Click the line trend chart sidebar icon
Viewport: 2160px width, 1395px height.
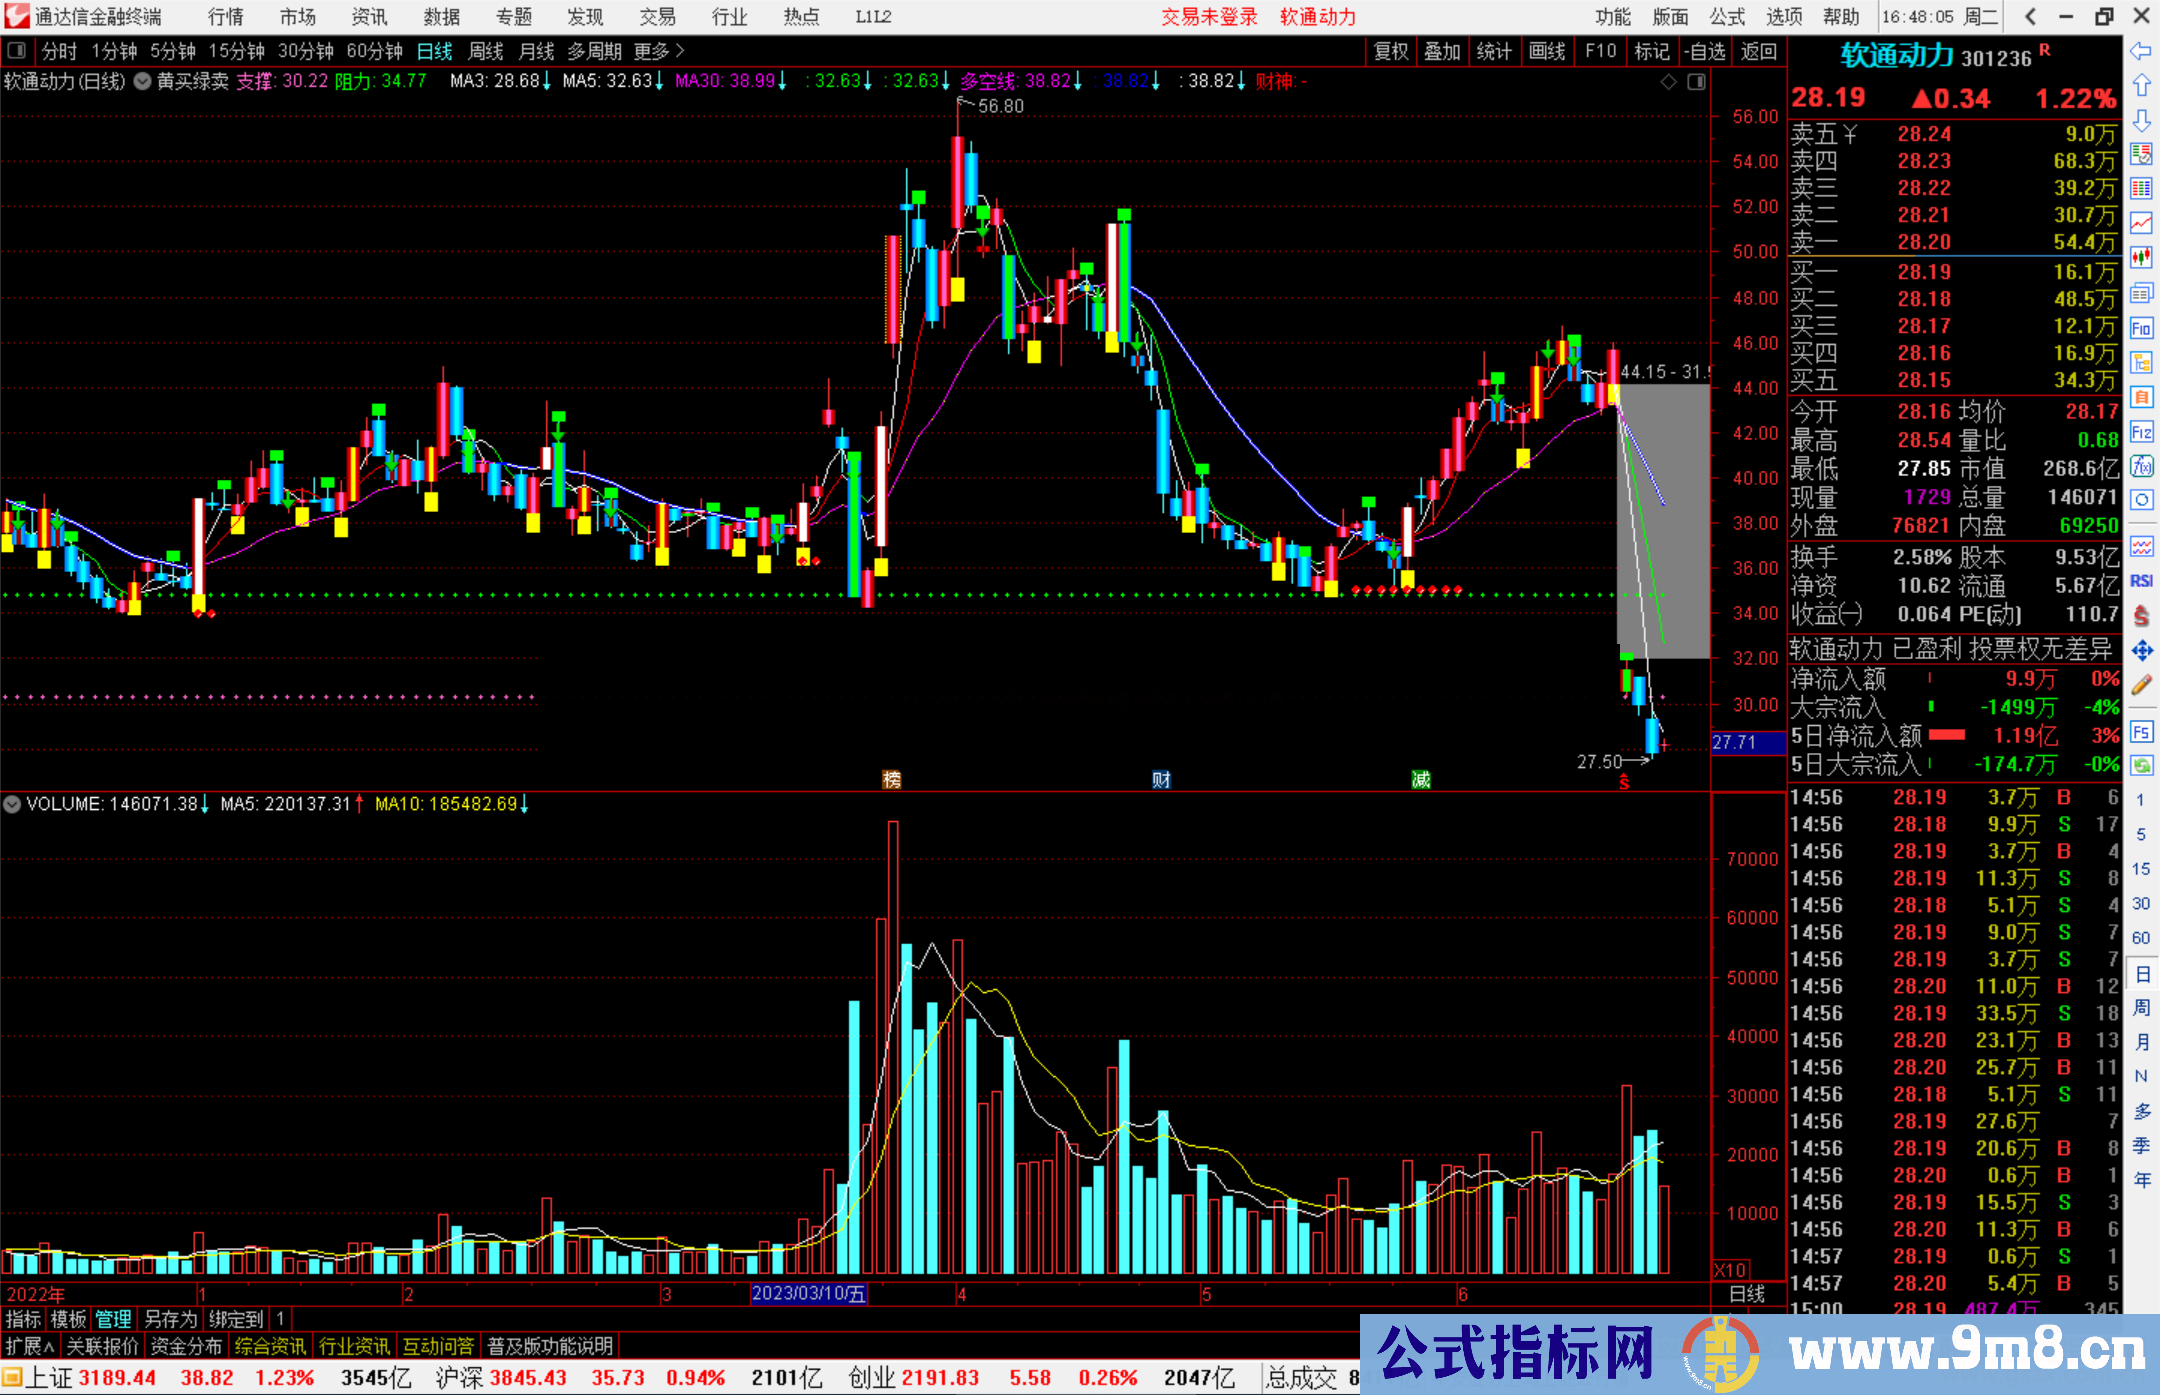pos(2141,223)
